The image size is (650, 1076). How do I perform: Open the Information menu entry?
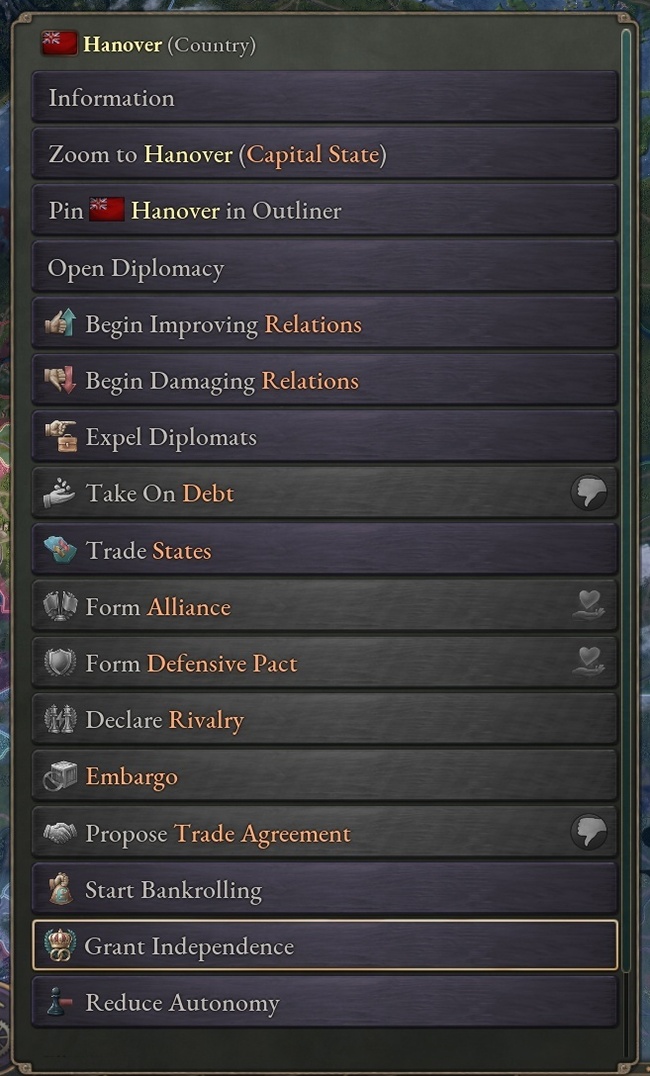coord(324,98)
